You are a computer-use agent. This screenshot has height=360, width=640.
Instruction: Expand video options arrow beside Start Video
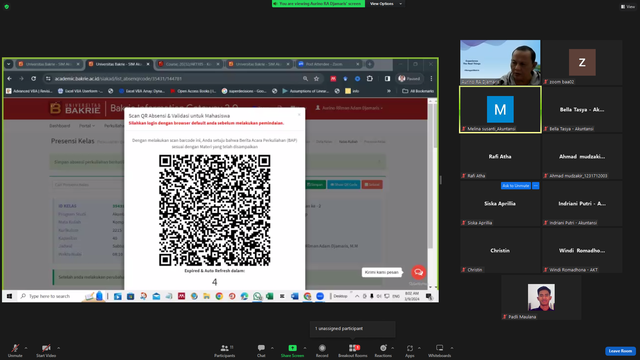[x=58, y=348]
